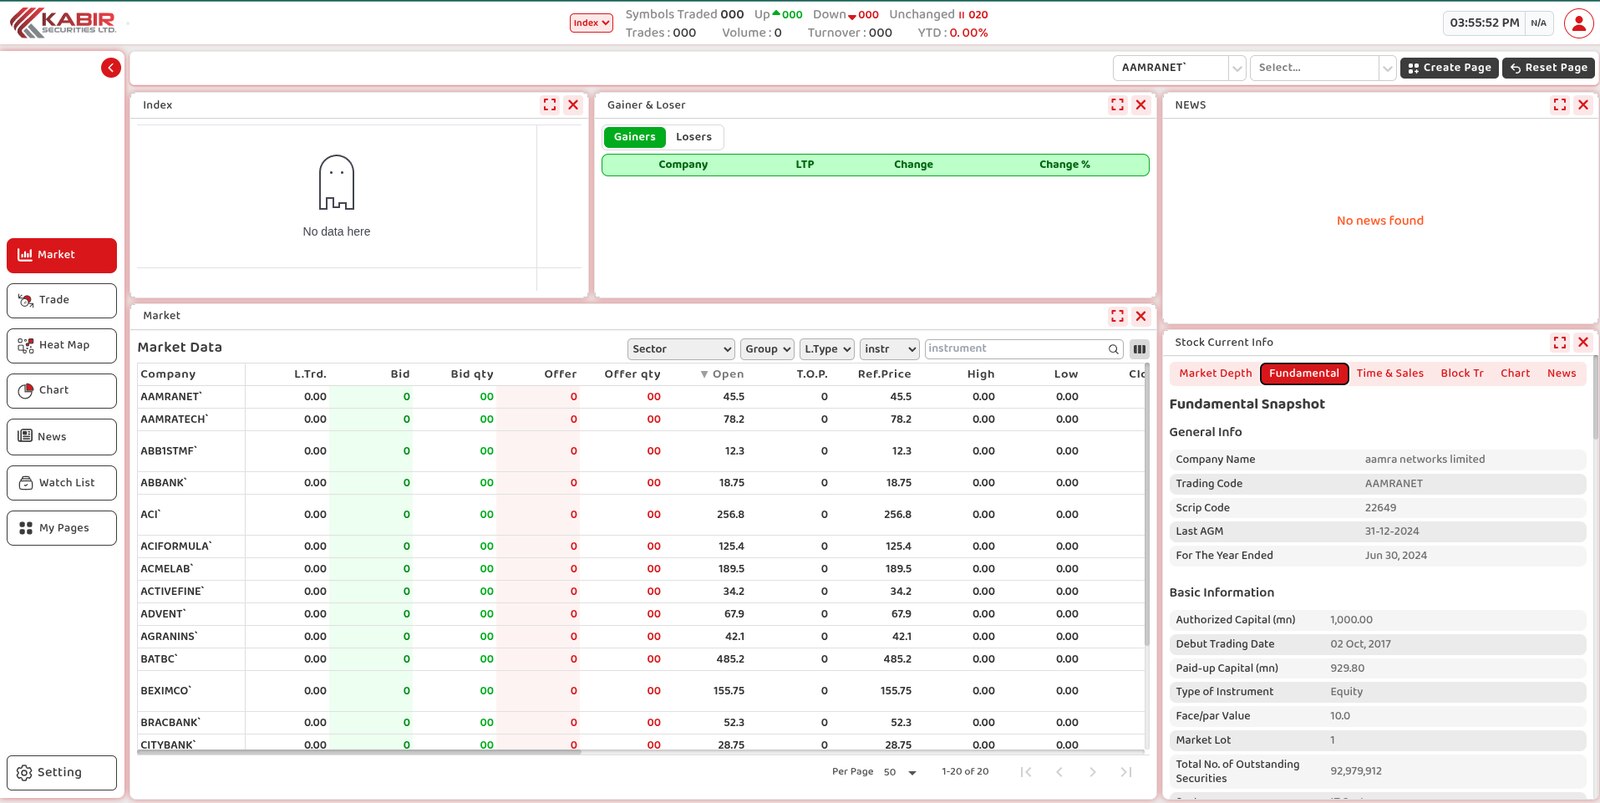Open the Index dropdown in header
The height and width of the screenshot is (803, 1600).
point(591,23)
